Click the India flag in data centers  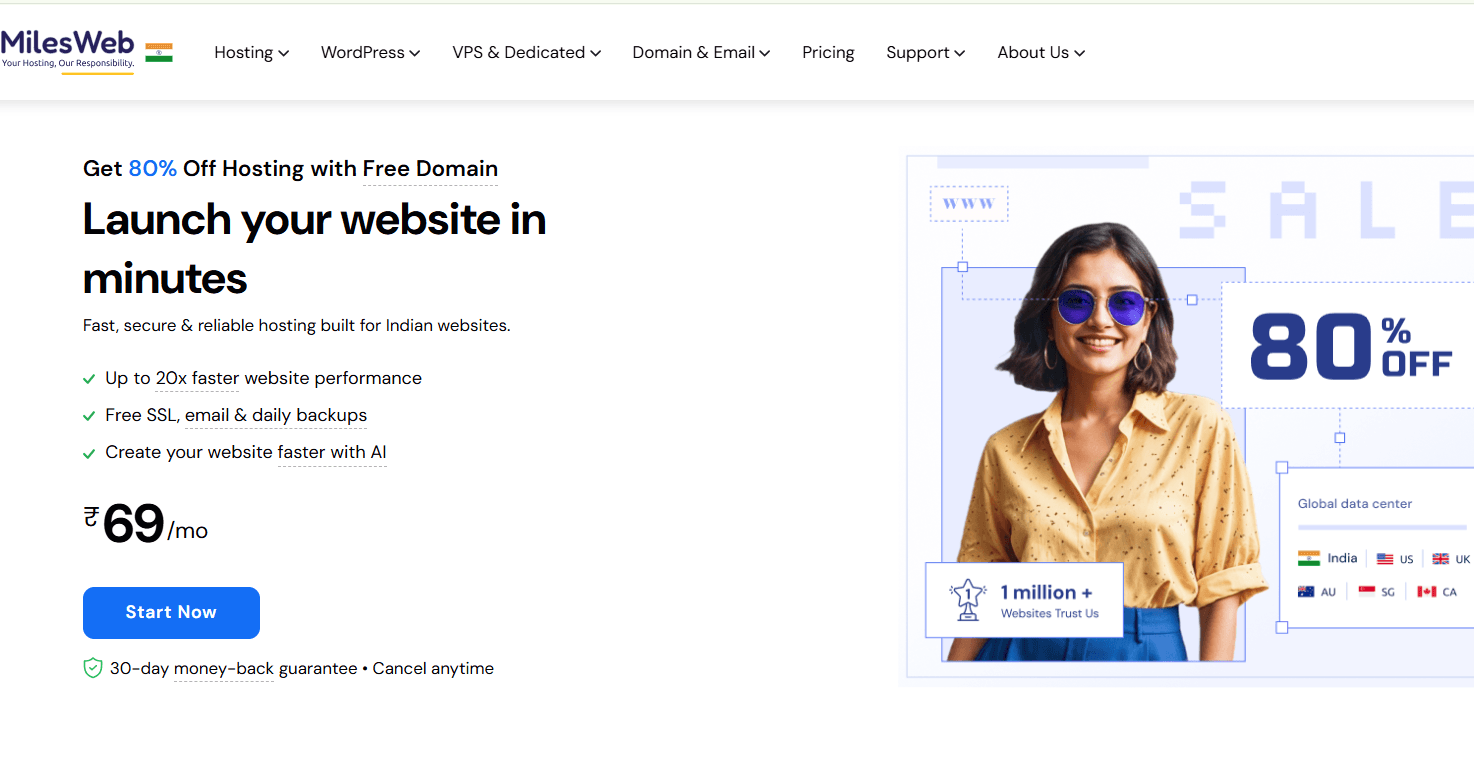click(x=1309, y=558)
